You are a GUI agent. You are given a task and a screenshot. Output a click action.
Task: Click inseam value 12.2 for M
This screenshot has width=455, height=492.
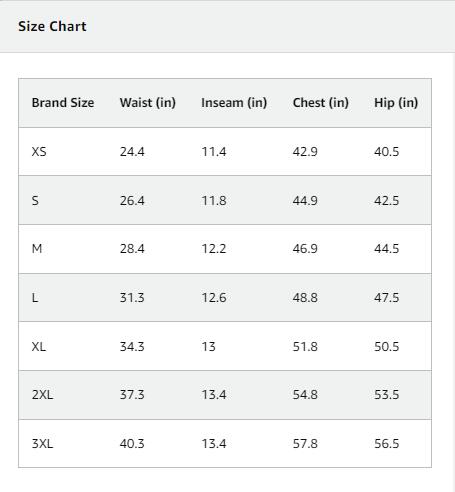pyautogui.click(x=214, y=249)
